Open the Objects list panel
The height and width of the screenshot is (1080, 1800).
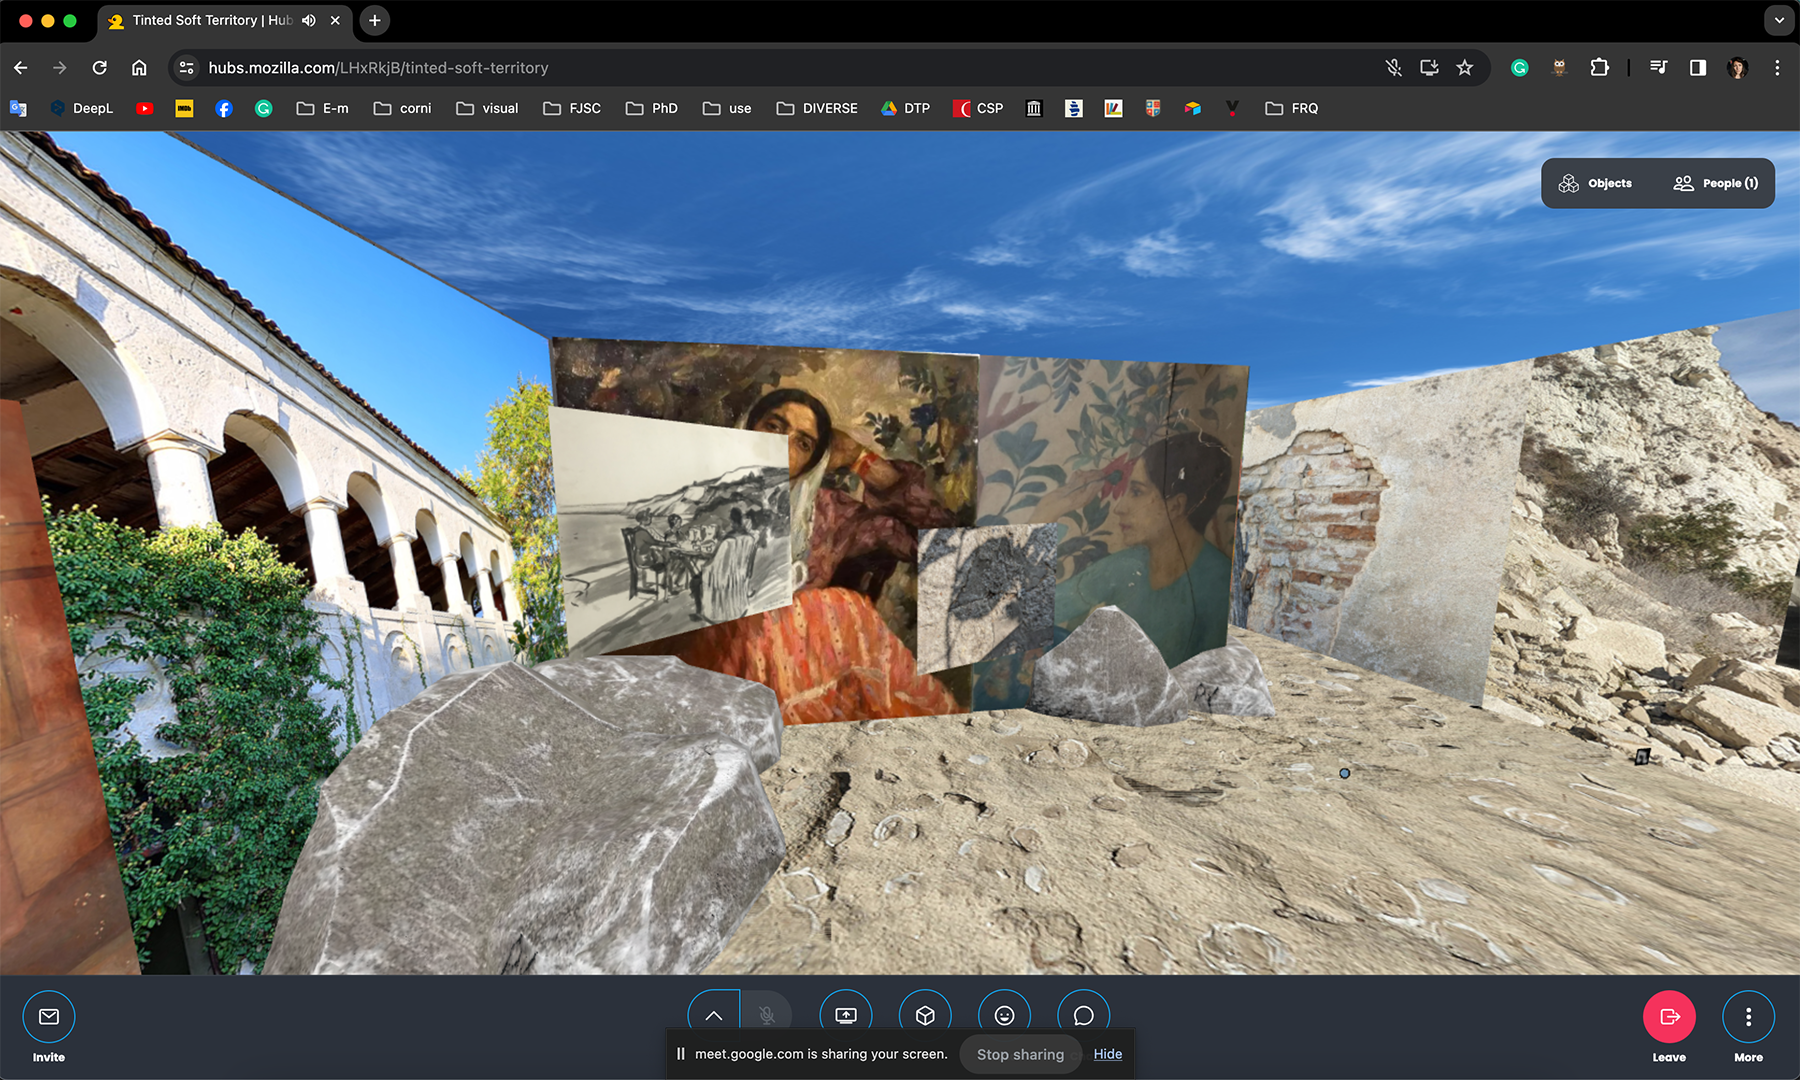[x=1596, y=183]
